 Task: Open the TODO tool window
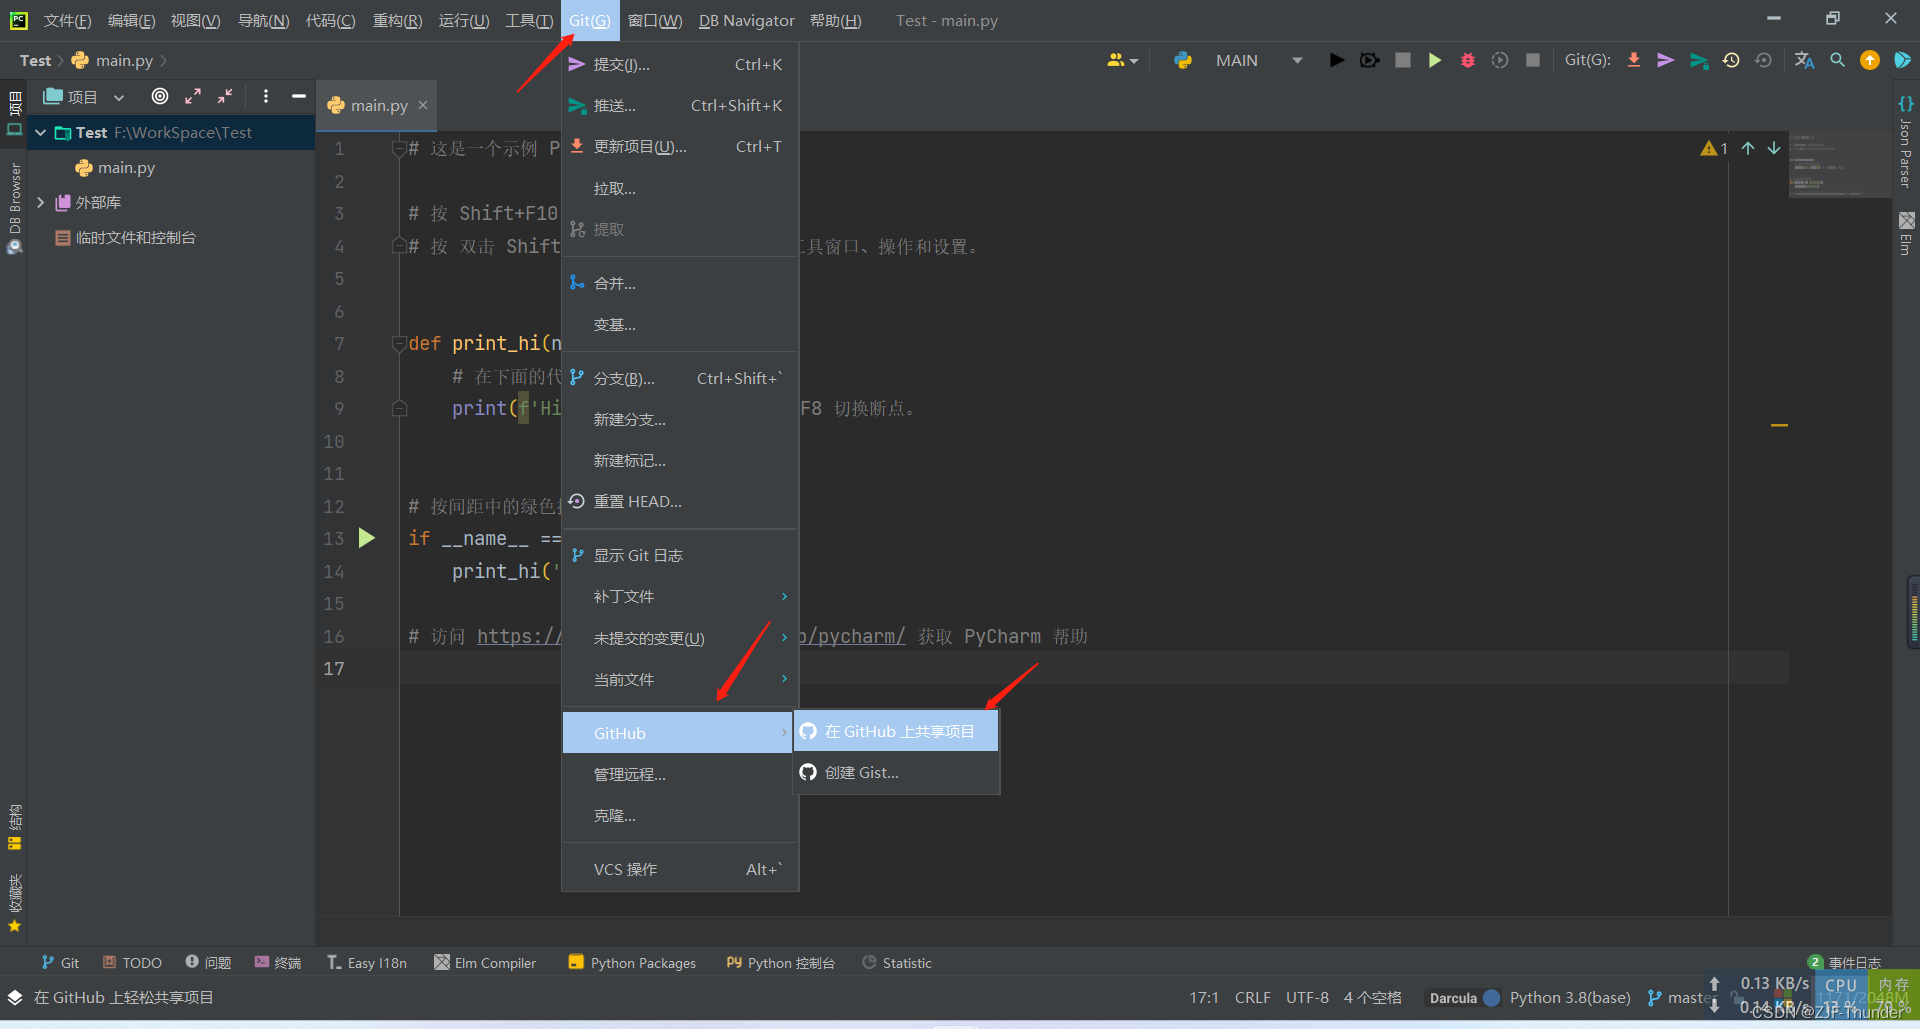point(132,962)
